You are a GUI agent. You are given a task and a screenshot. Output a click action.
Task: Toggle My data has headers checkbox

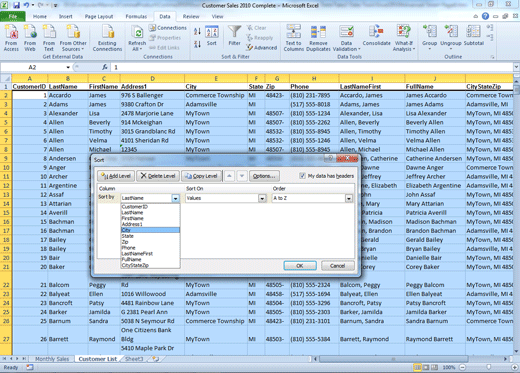(x=302, y=176)
